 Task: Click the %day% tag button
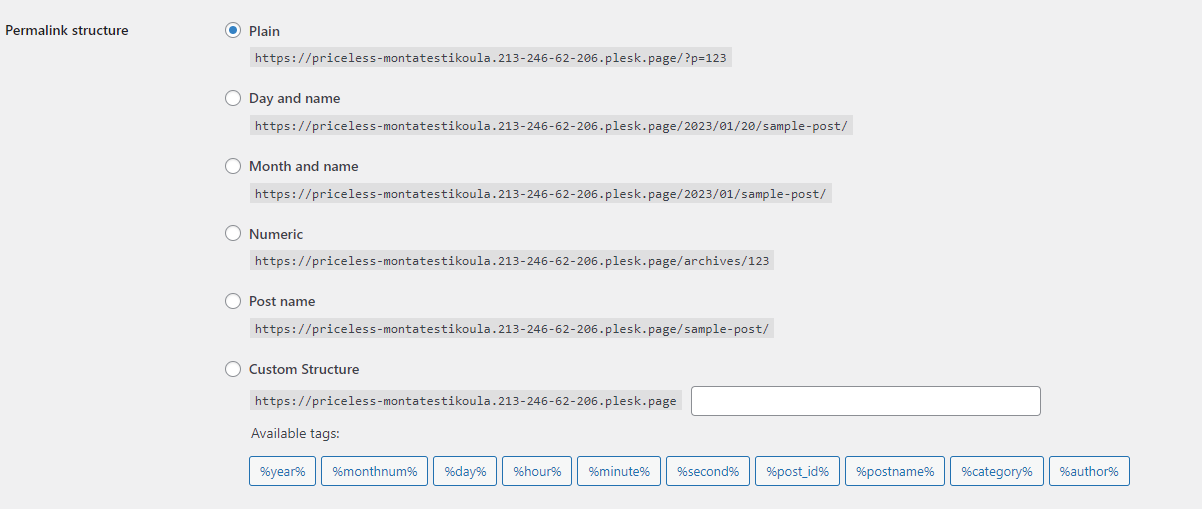(465, 471)
